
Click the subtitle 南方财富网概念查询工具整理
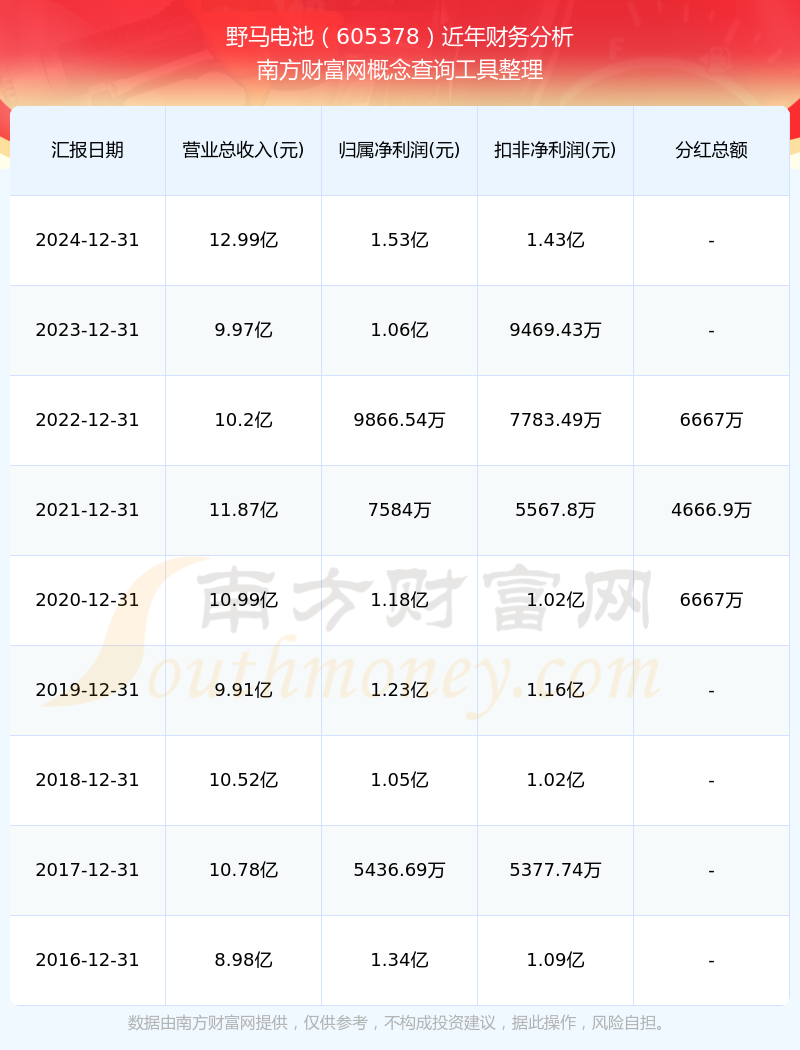tap(400, 70)
